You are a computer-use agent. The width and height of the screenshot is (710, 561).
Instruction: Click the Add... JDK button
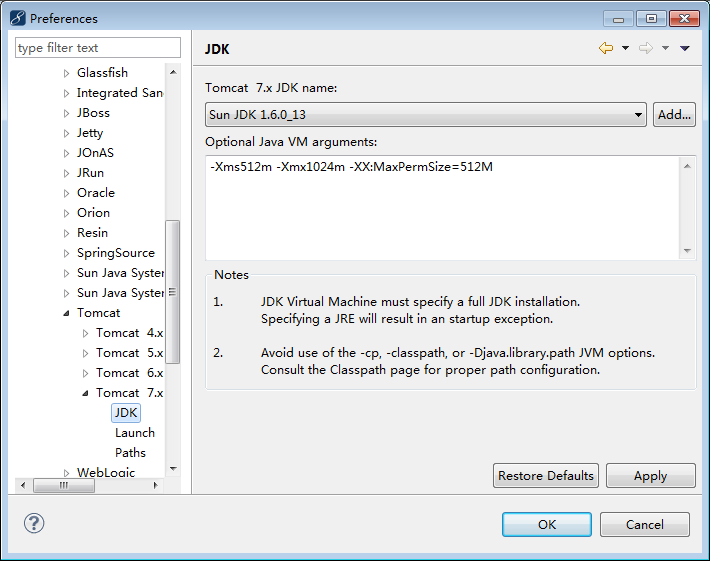point(674,115)
